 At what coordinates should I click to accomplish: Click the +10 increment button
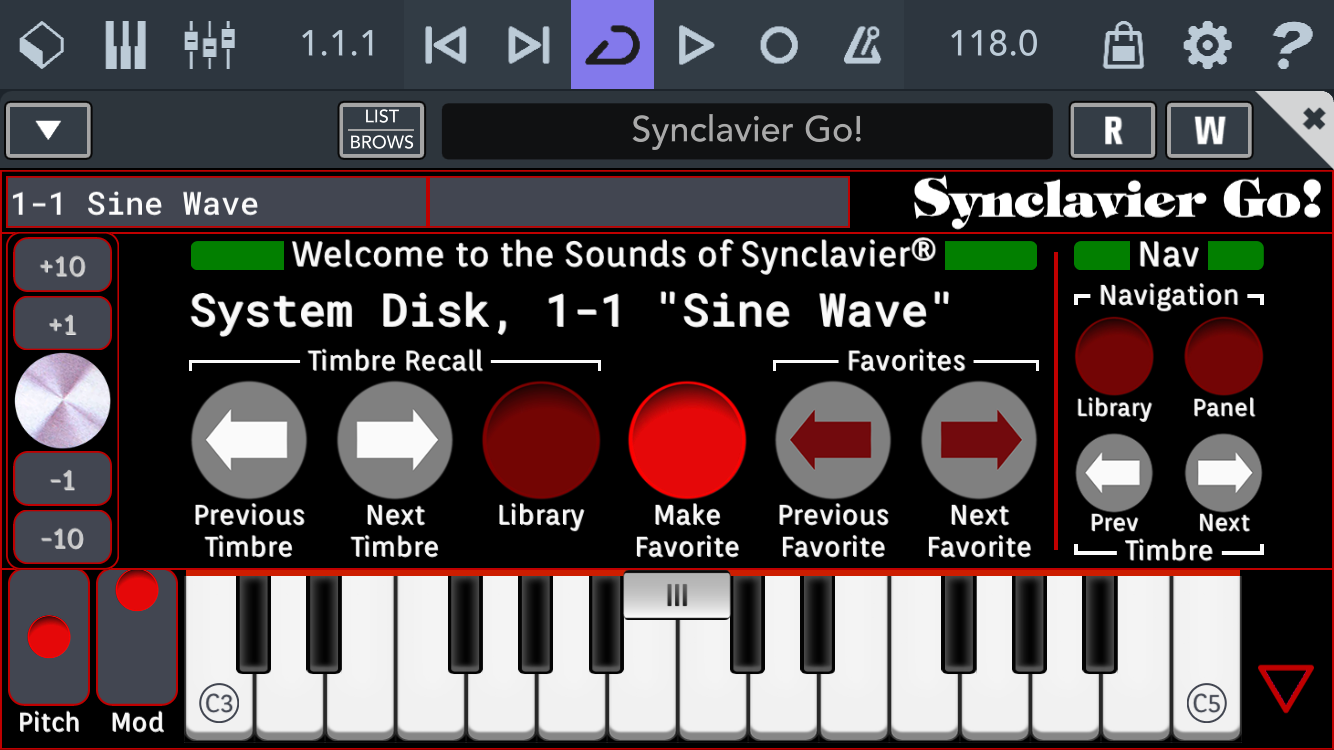62,267
